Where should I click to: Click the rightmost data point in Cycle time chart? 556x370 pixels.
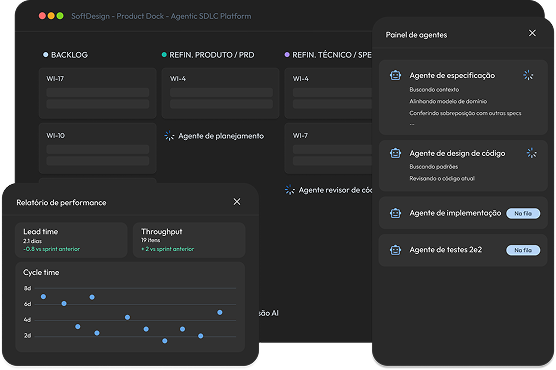[x=220, y=313]
